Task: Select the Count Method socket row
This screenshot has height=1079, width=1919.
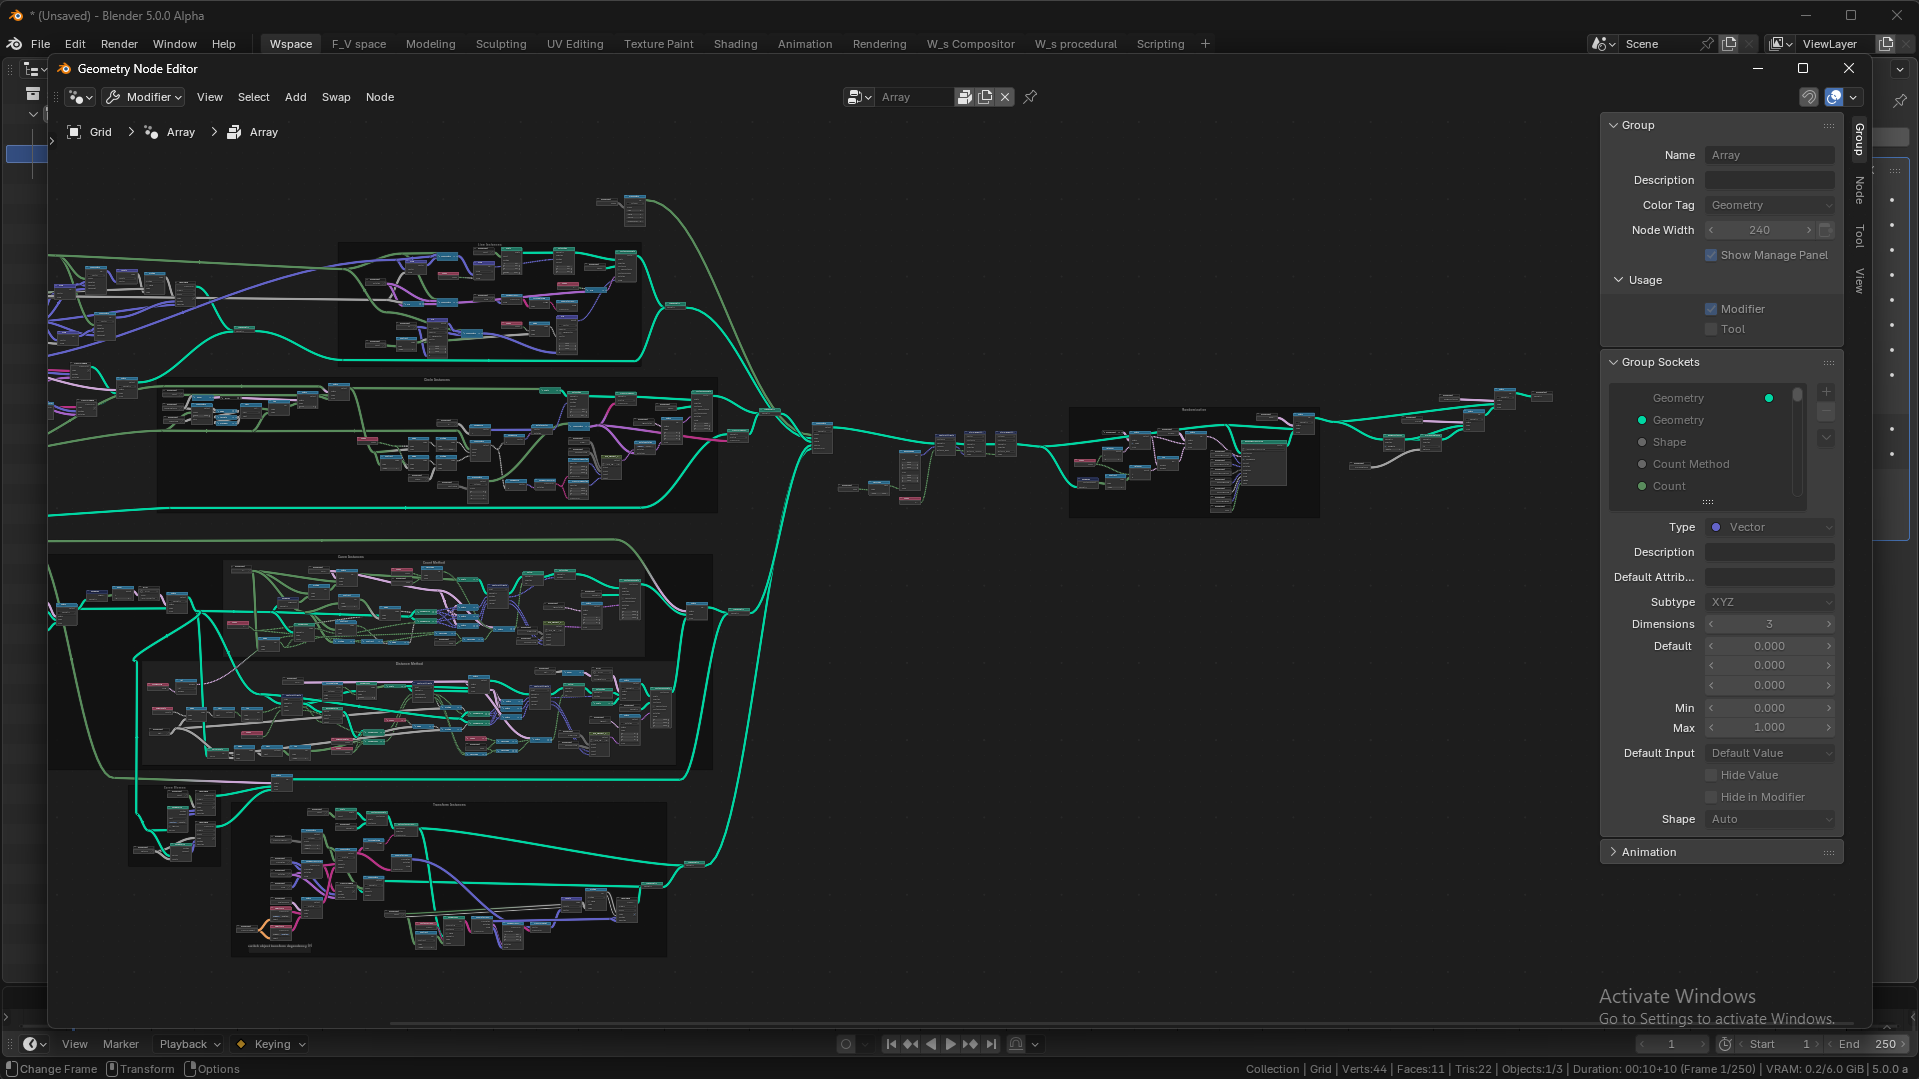Action: [1702, 464]
